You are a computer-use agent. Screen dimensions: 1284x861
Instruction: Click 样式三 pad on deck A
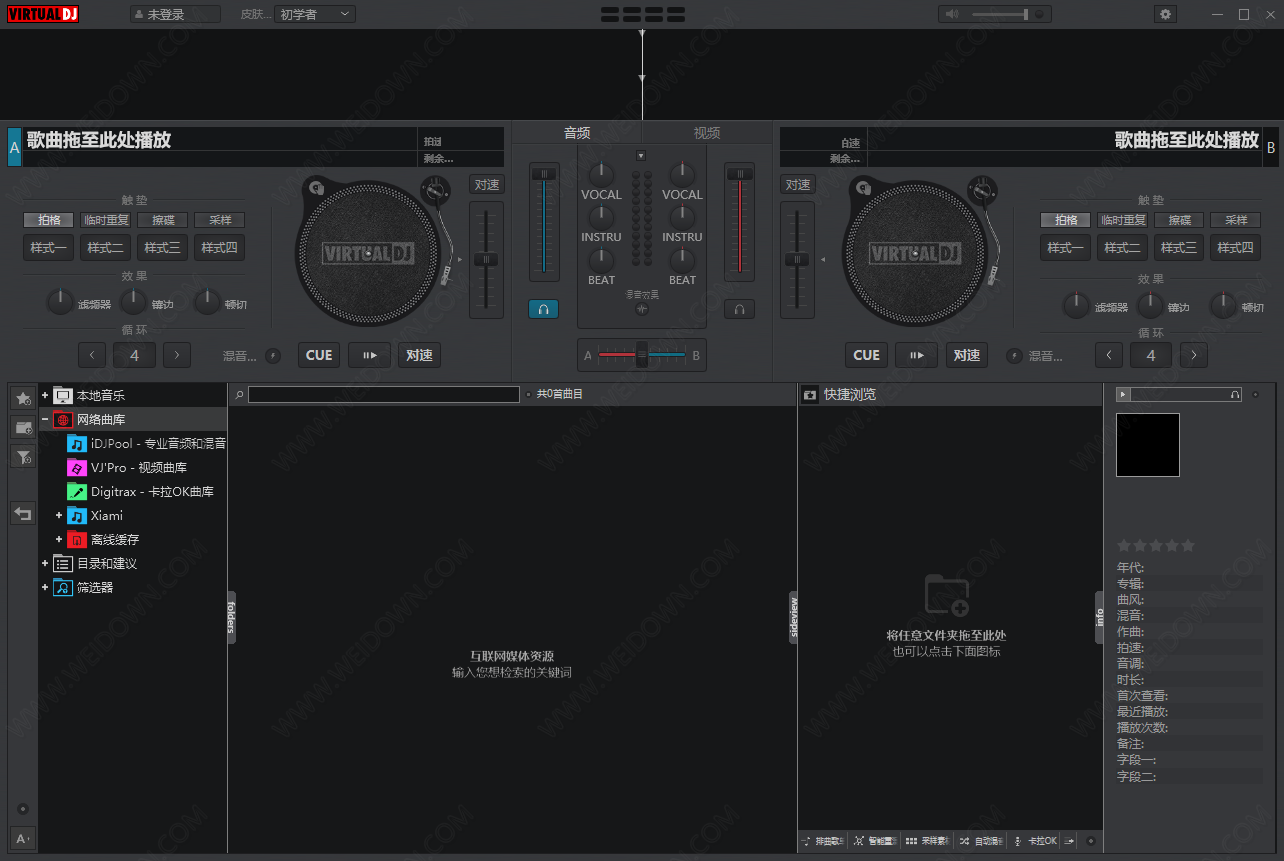pos(163,248)
